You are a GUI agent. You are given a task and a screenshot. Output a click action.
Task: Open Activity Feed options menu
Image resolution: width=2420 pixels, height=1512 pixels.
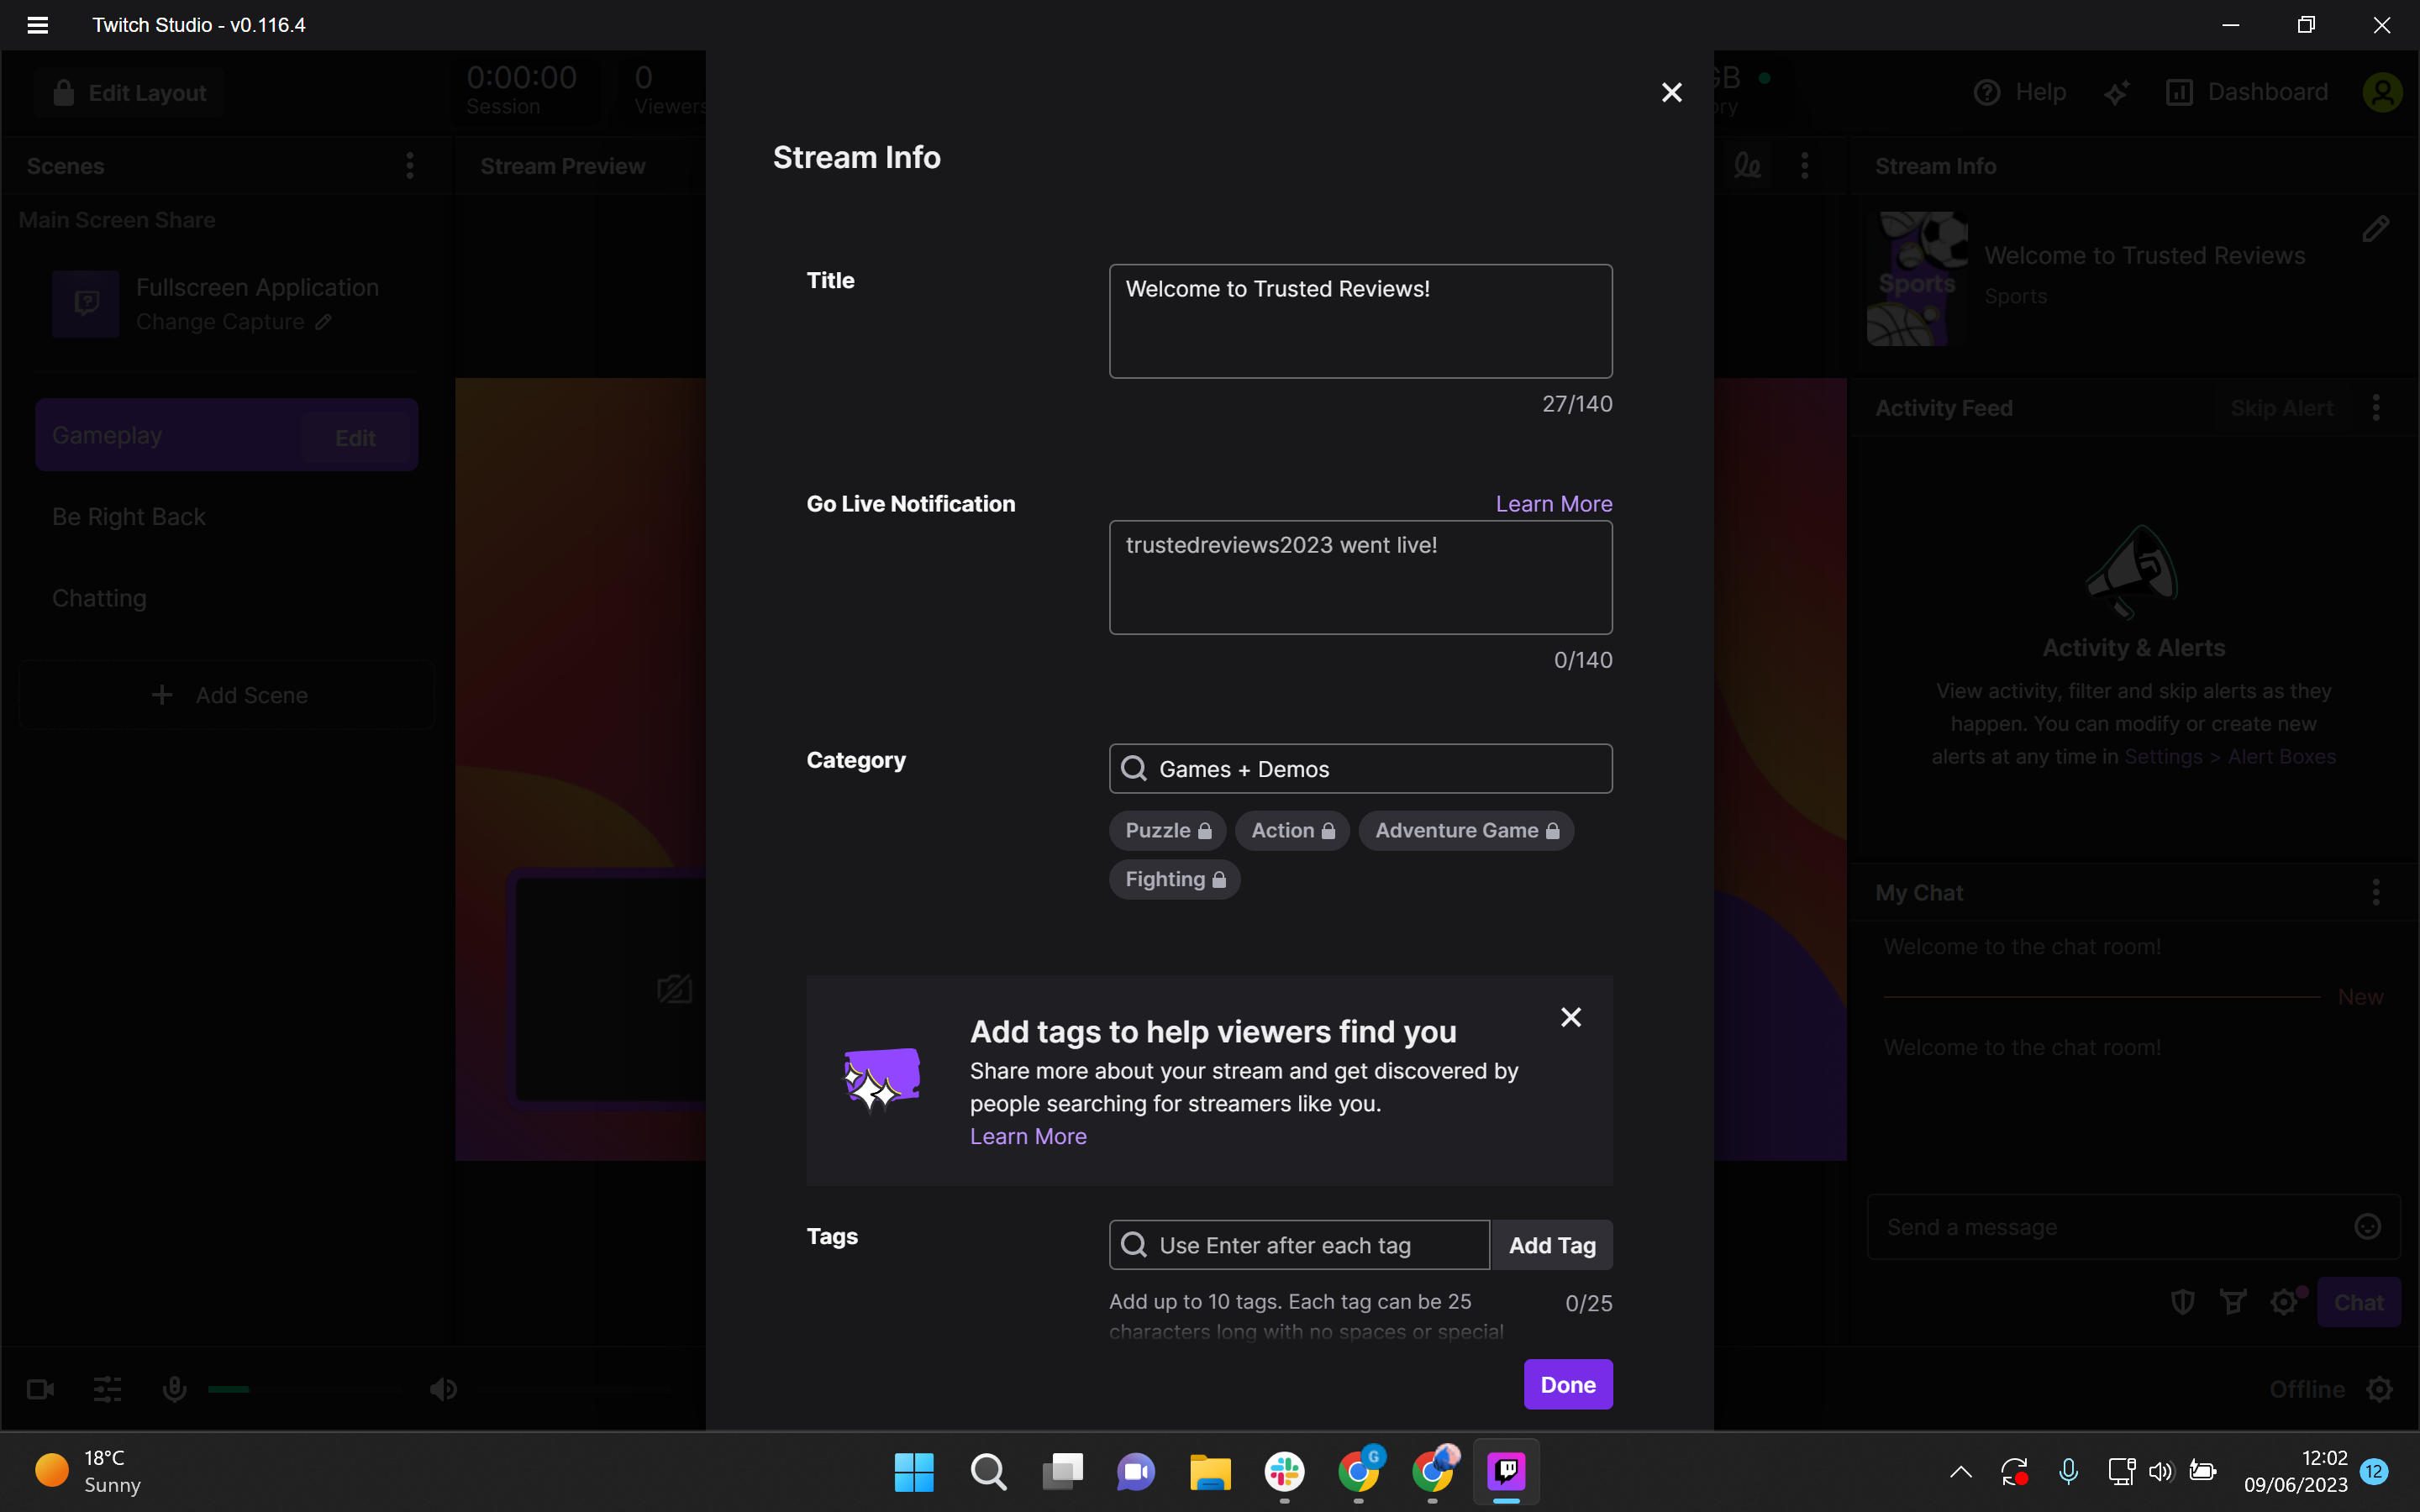tap(2376, 408)
